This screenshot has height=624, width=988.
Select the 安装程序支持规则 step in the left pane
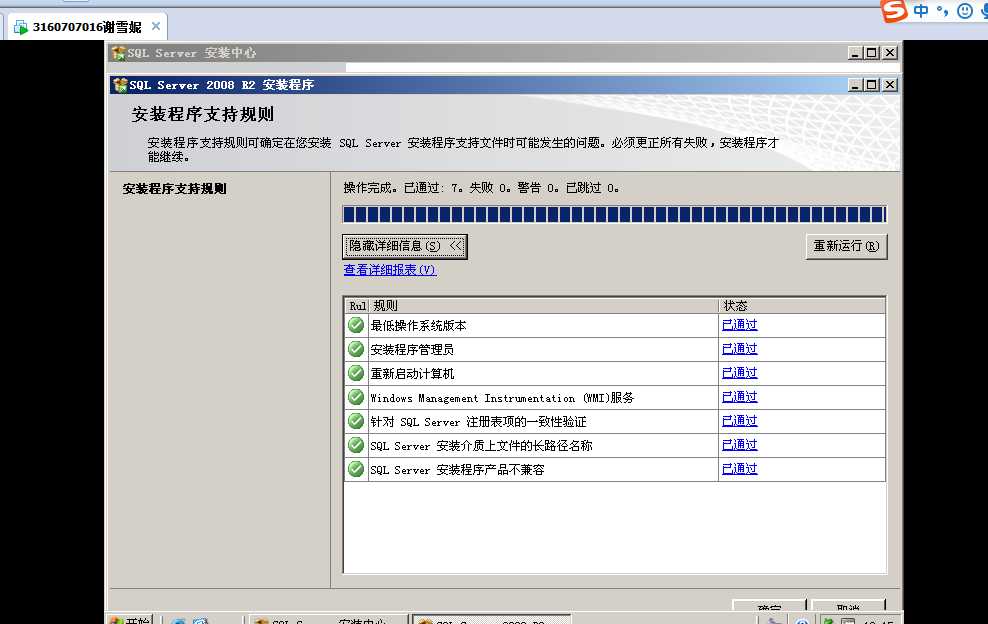pyautogui.click(x=175, y=188)
